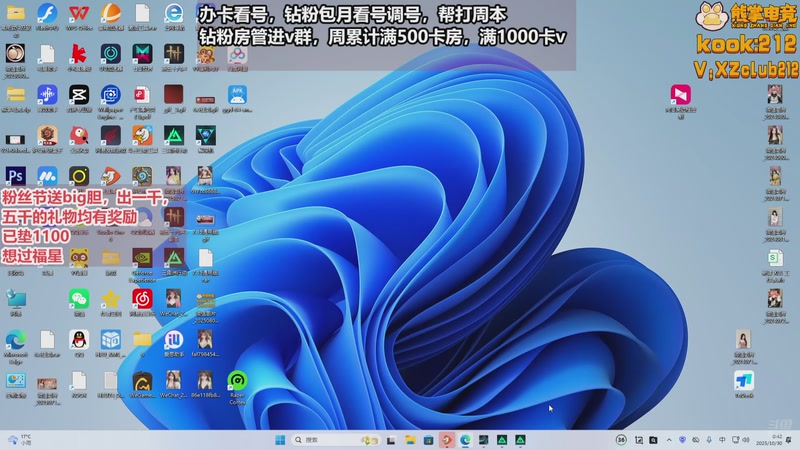Select the This PC monitor icon

tap(15, 299)
